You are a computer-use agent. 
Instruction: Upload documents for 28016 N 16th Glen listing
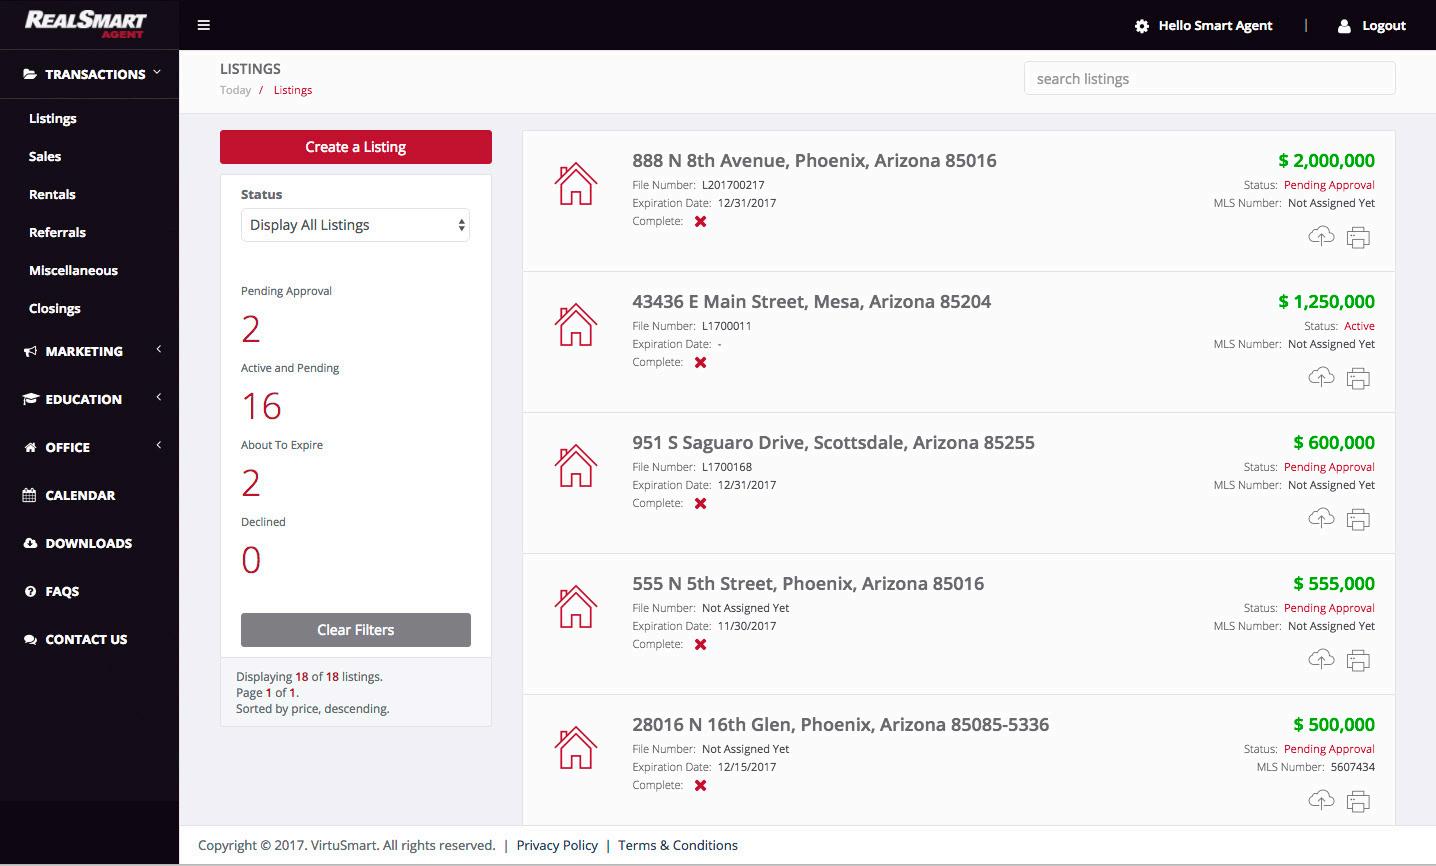(x=1321, y=800)
